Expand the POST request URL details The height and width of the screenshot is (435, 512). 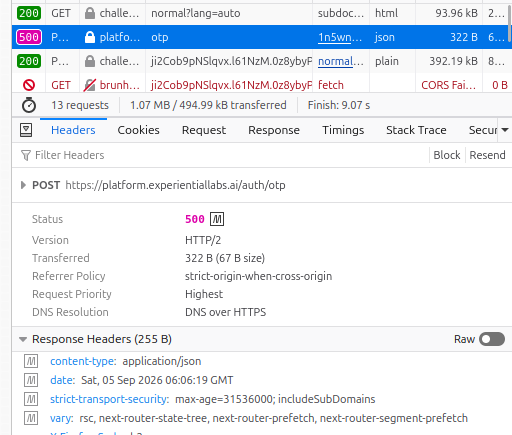23,185
